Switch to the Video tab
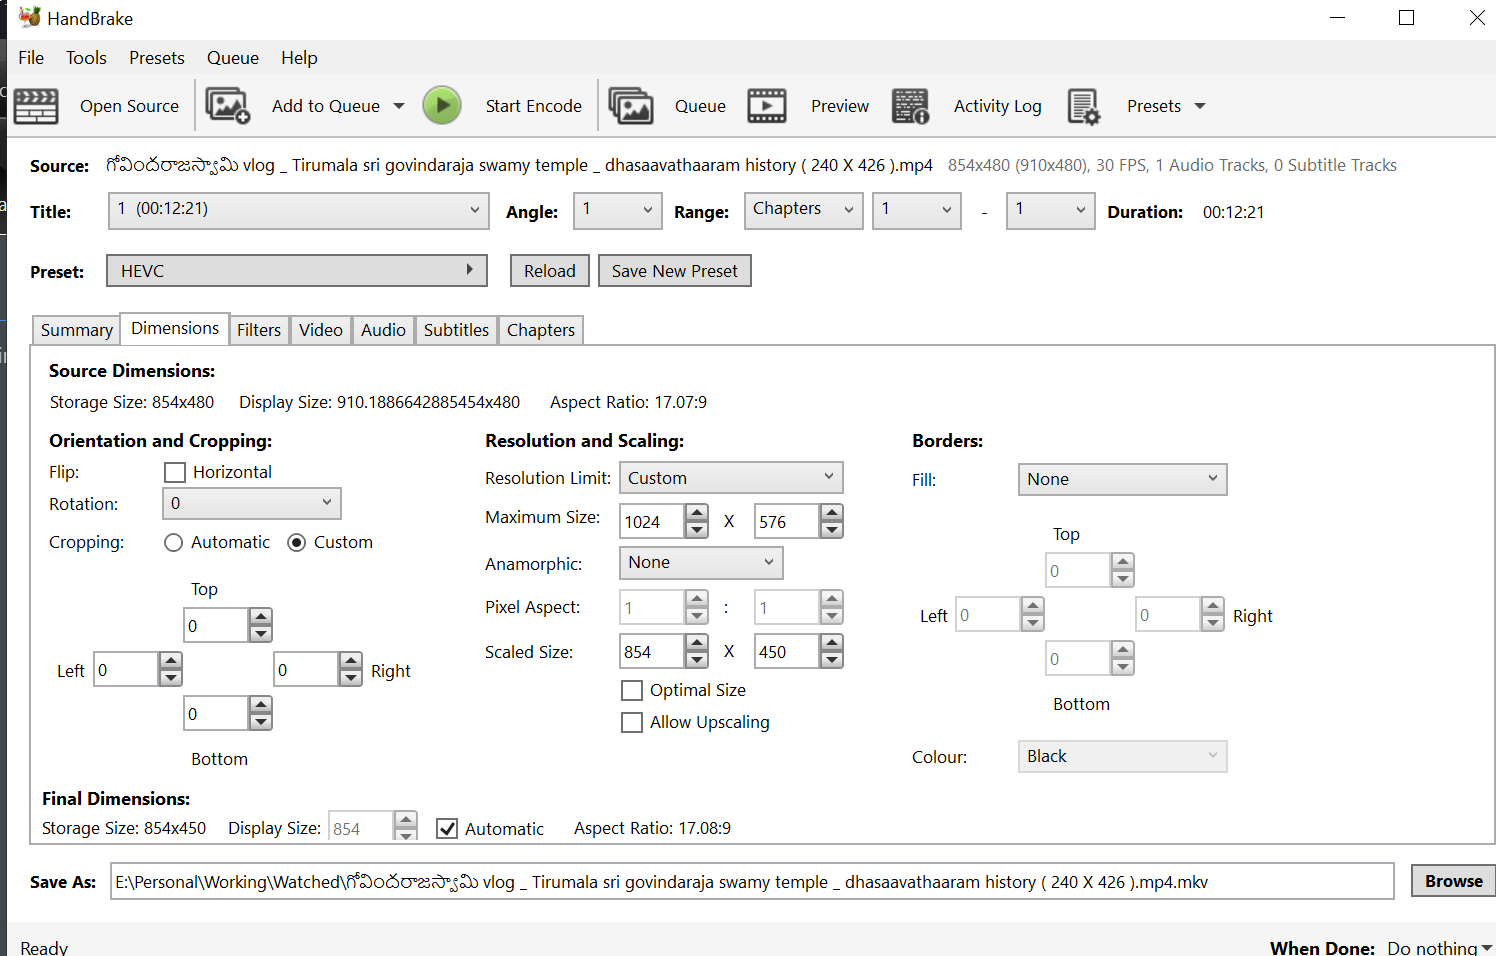 (x=321, y=330)
